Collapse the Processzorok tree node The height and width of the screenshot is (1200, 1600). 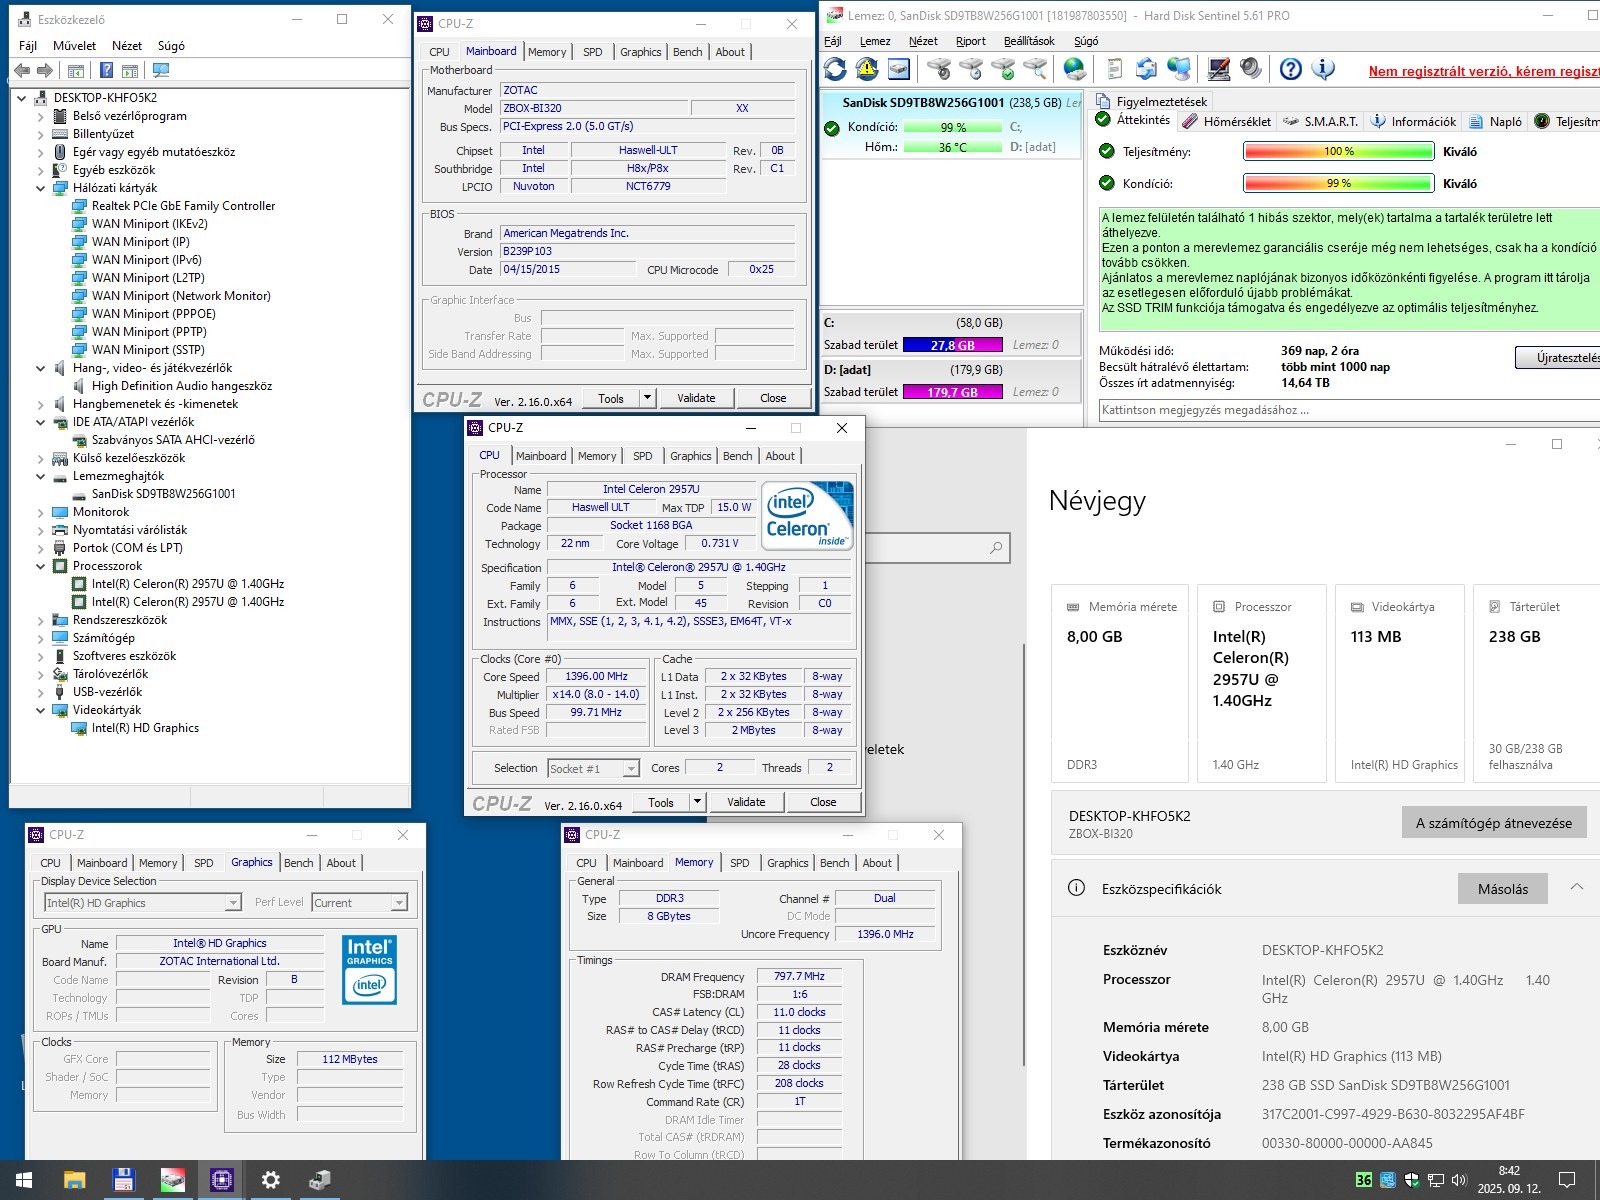(40, 566)
